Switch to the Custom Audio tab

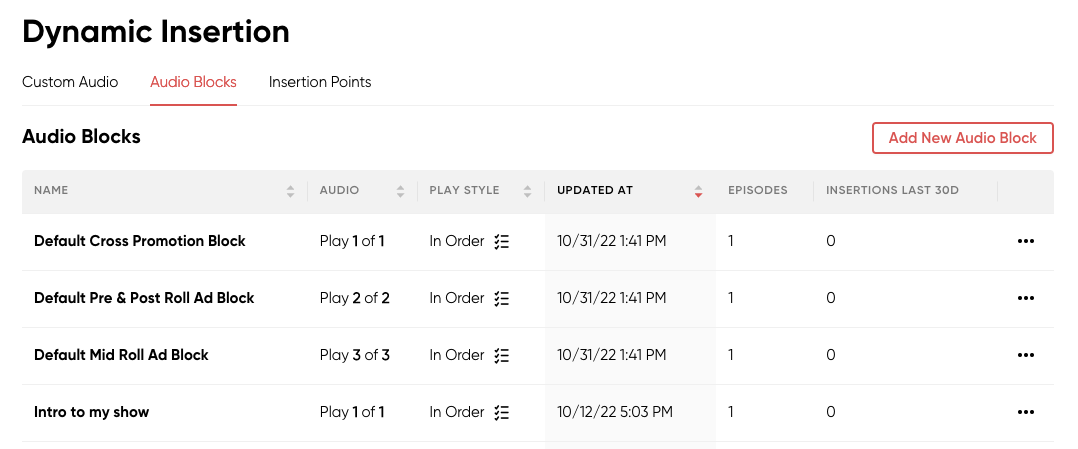pyautogui.click(x=70, y=83)
